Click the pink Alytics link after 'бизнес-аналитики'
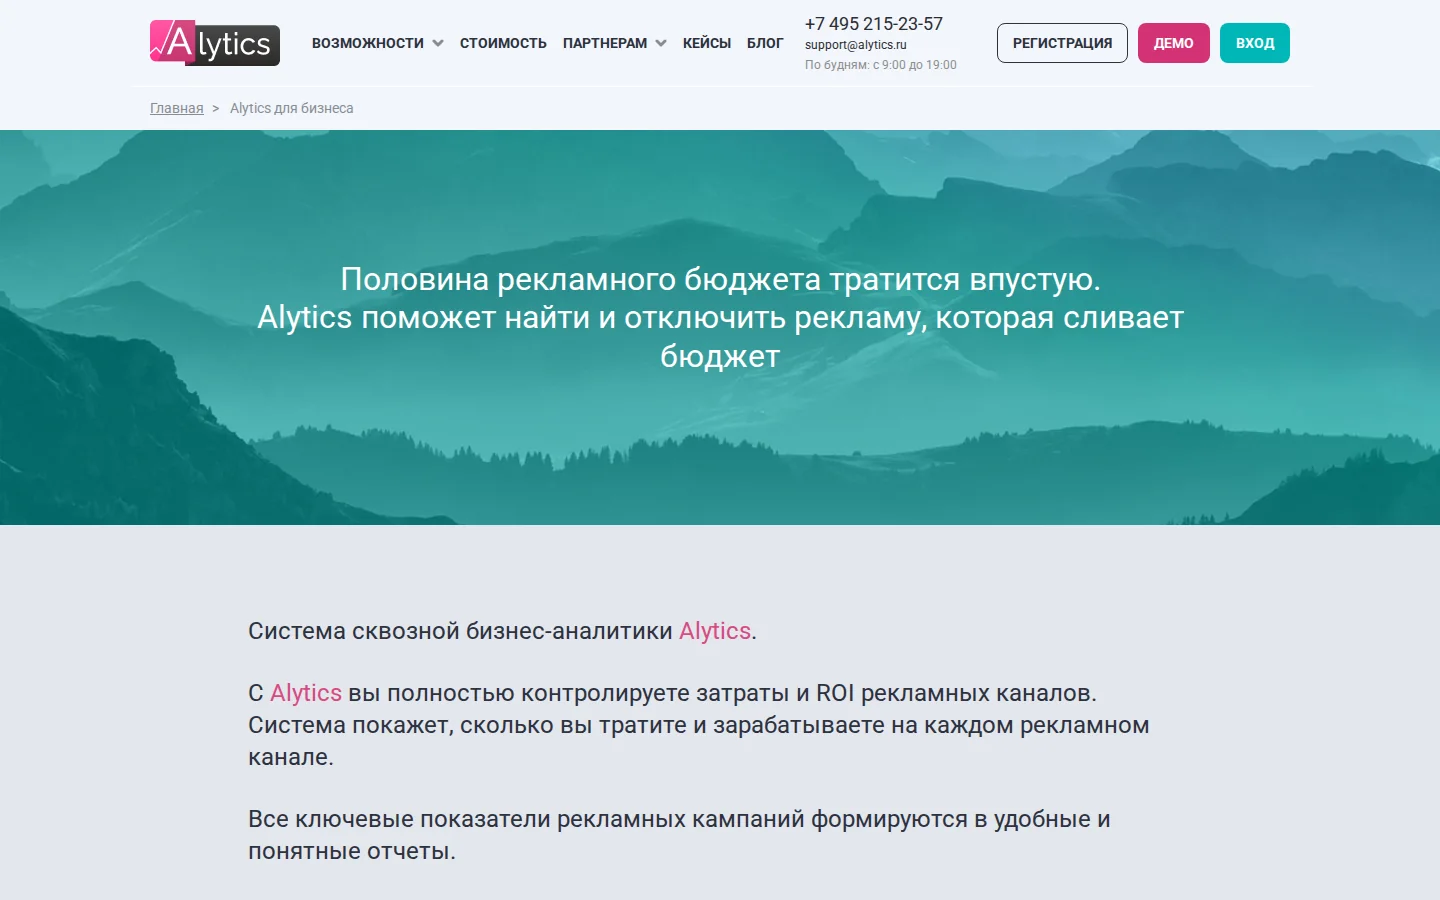 pos(715,631)
